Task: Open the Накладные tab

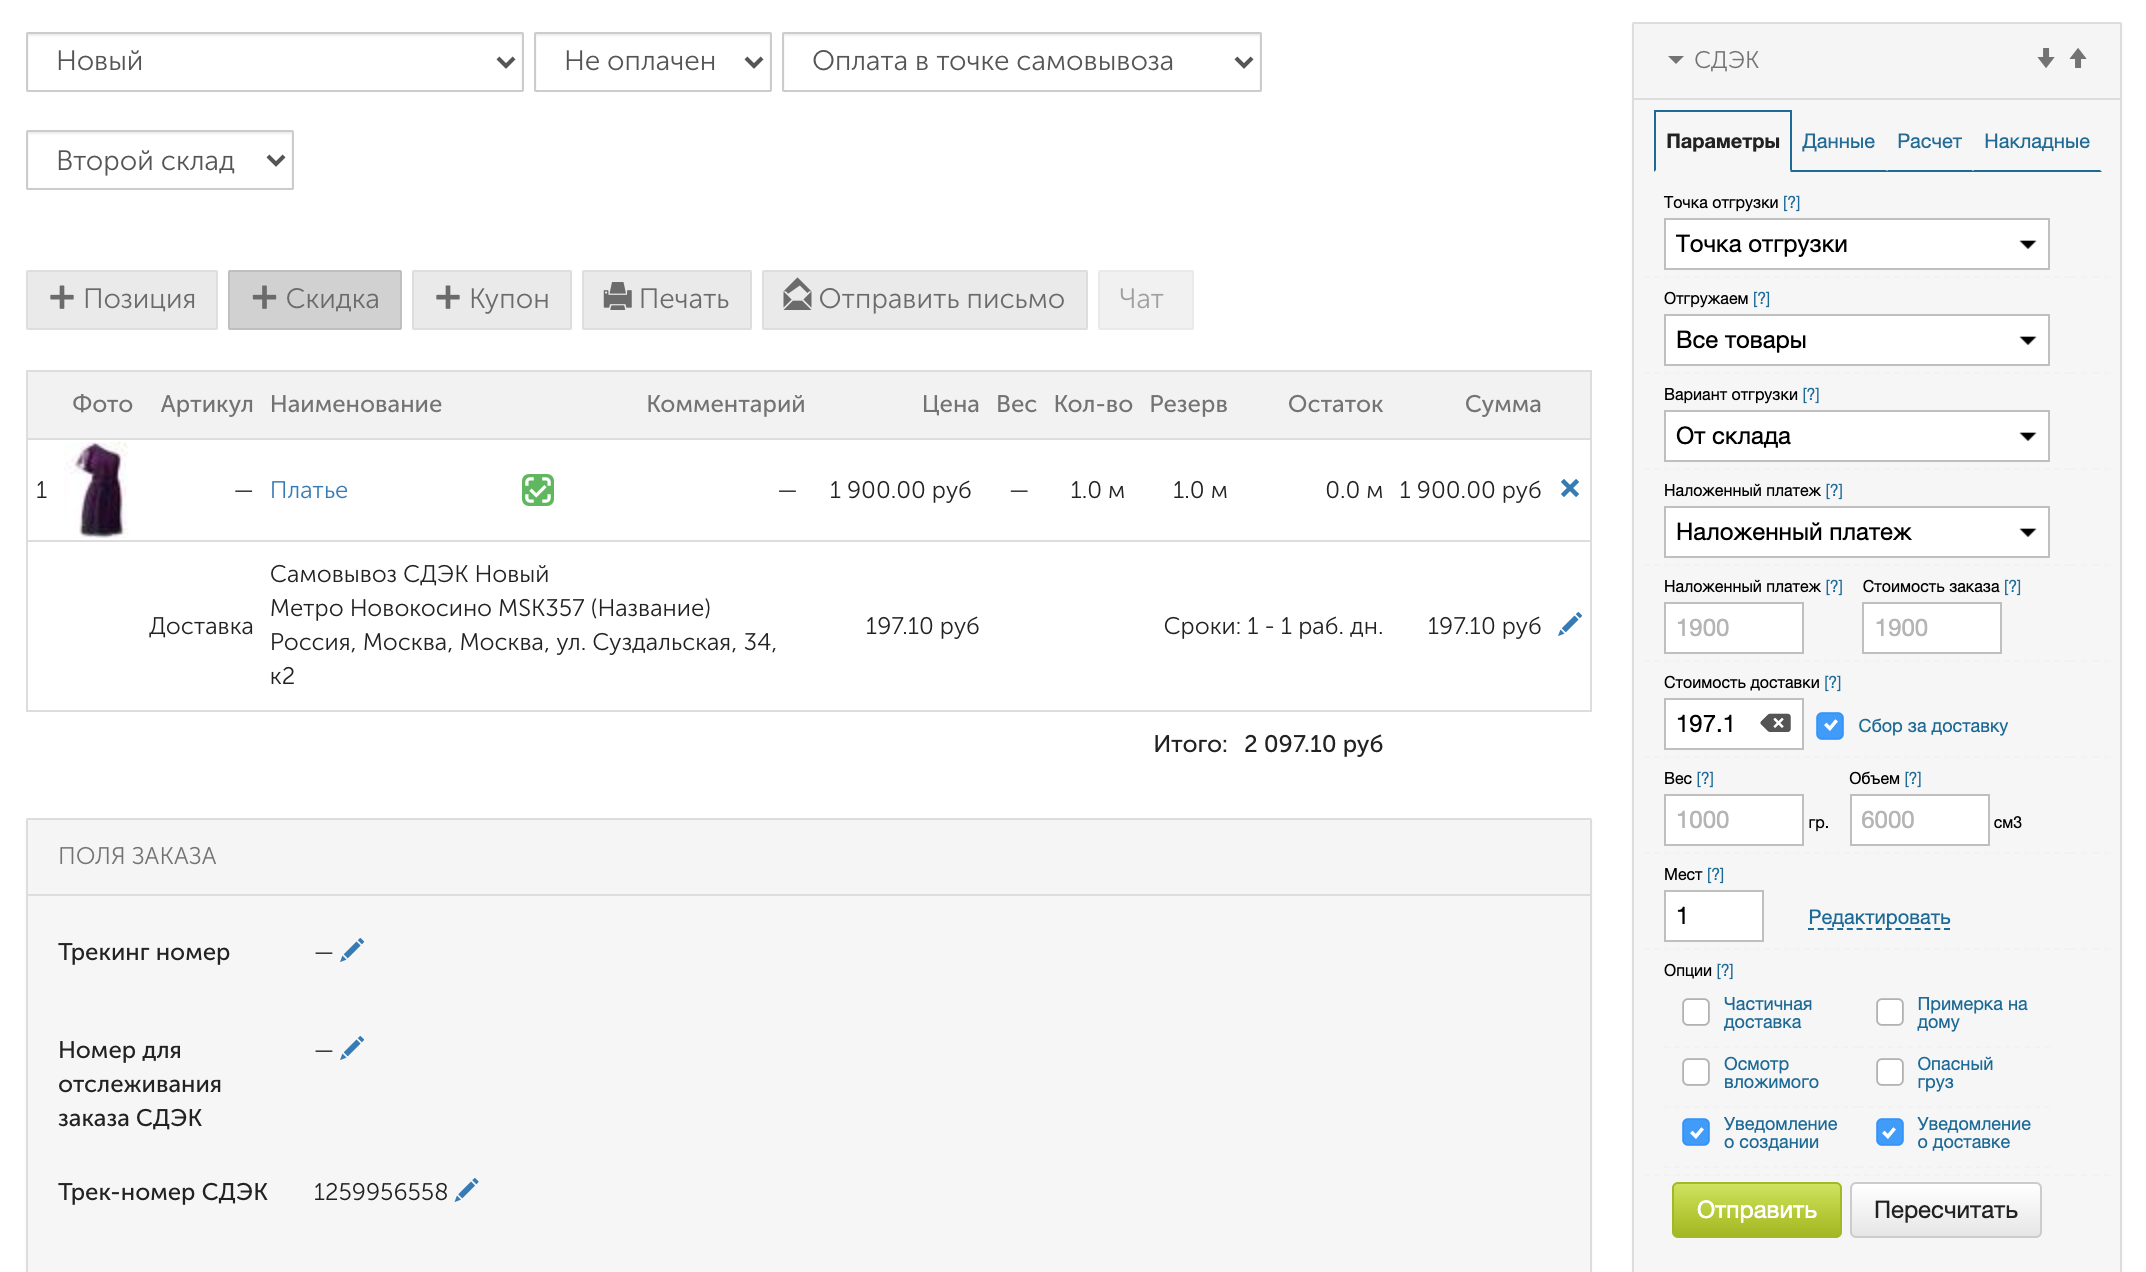Action: (x=2036, y=141)
